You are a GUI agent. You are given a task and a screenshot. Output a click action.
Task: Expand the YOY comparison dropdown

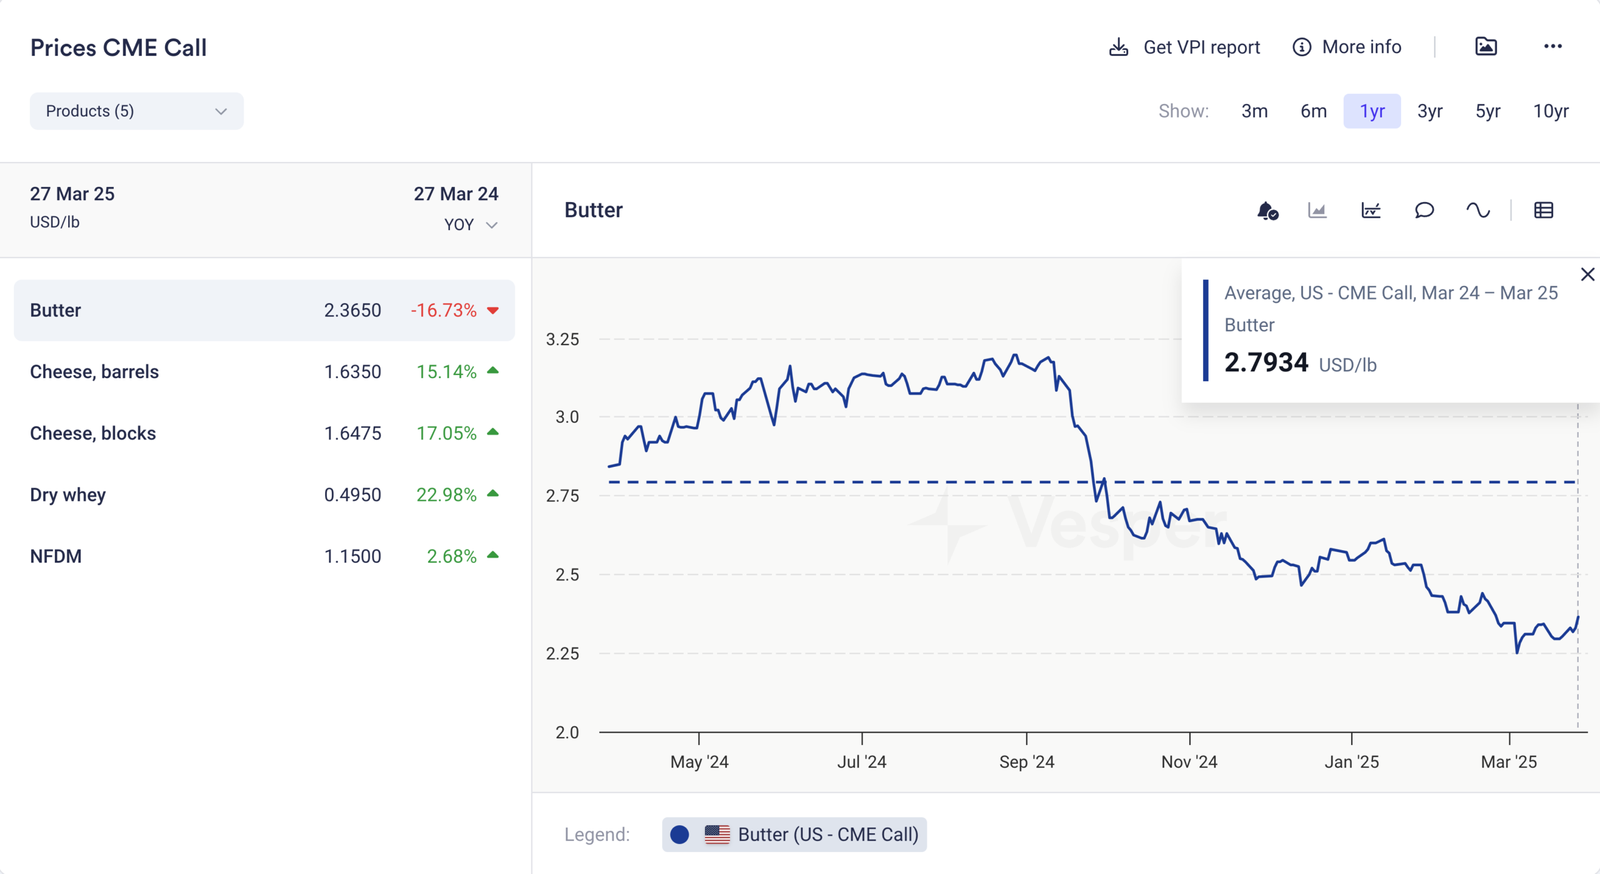click(471, 225)
